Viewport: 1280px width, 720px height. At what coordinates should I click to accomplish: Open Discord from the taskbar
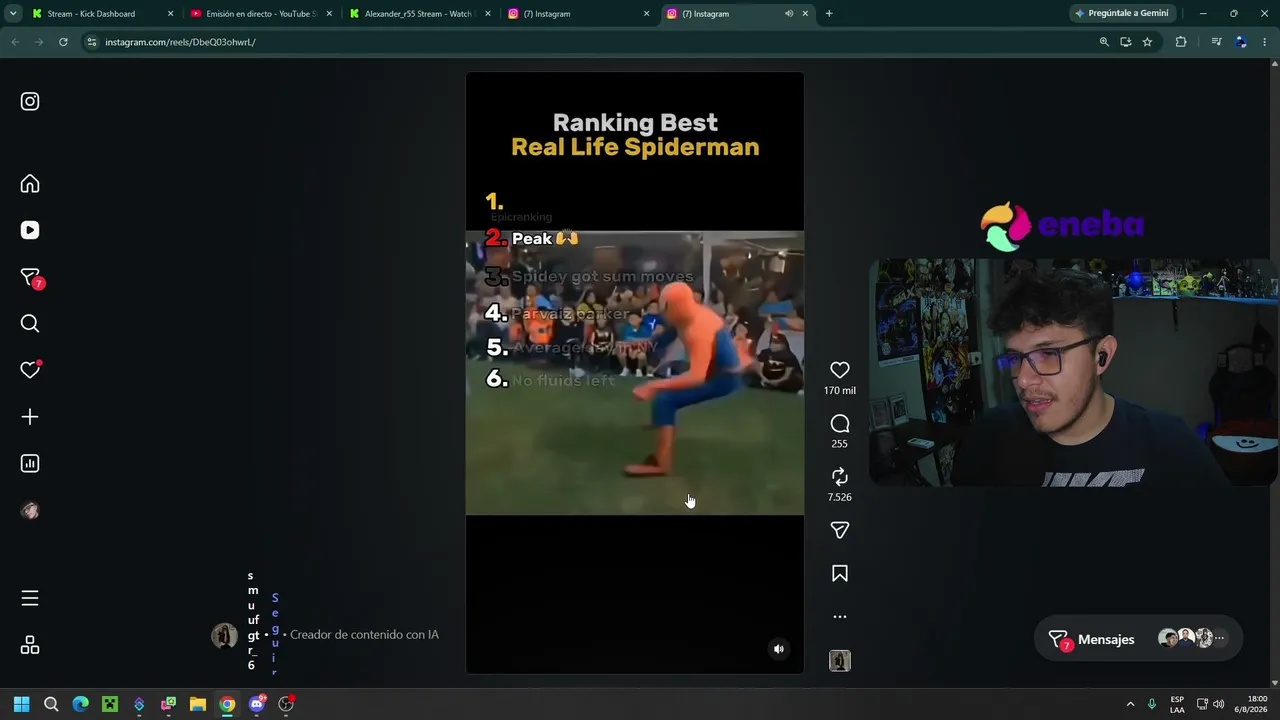pos(257,704)
